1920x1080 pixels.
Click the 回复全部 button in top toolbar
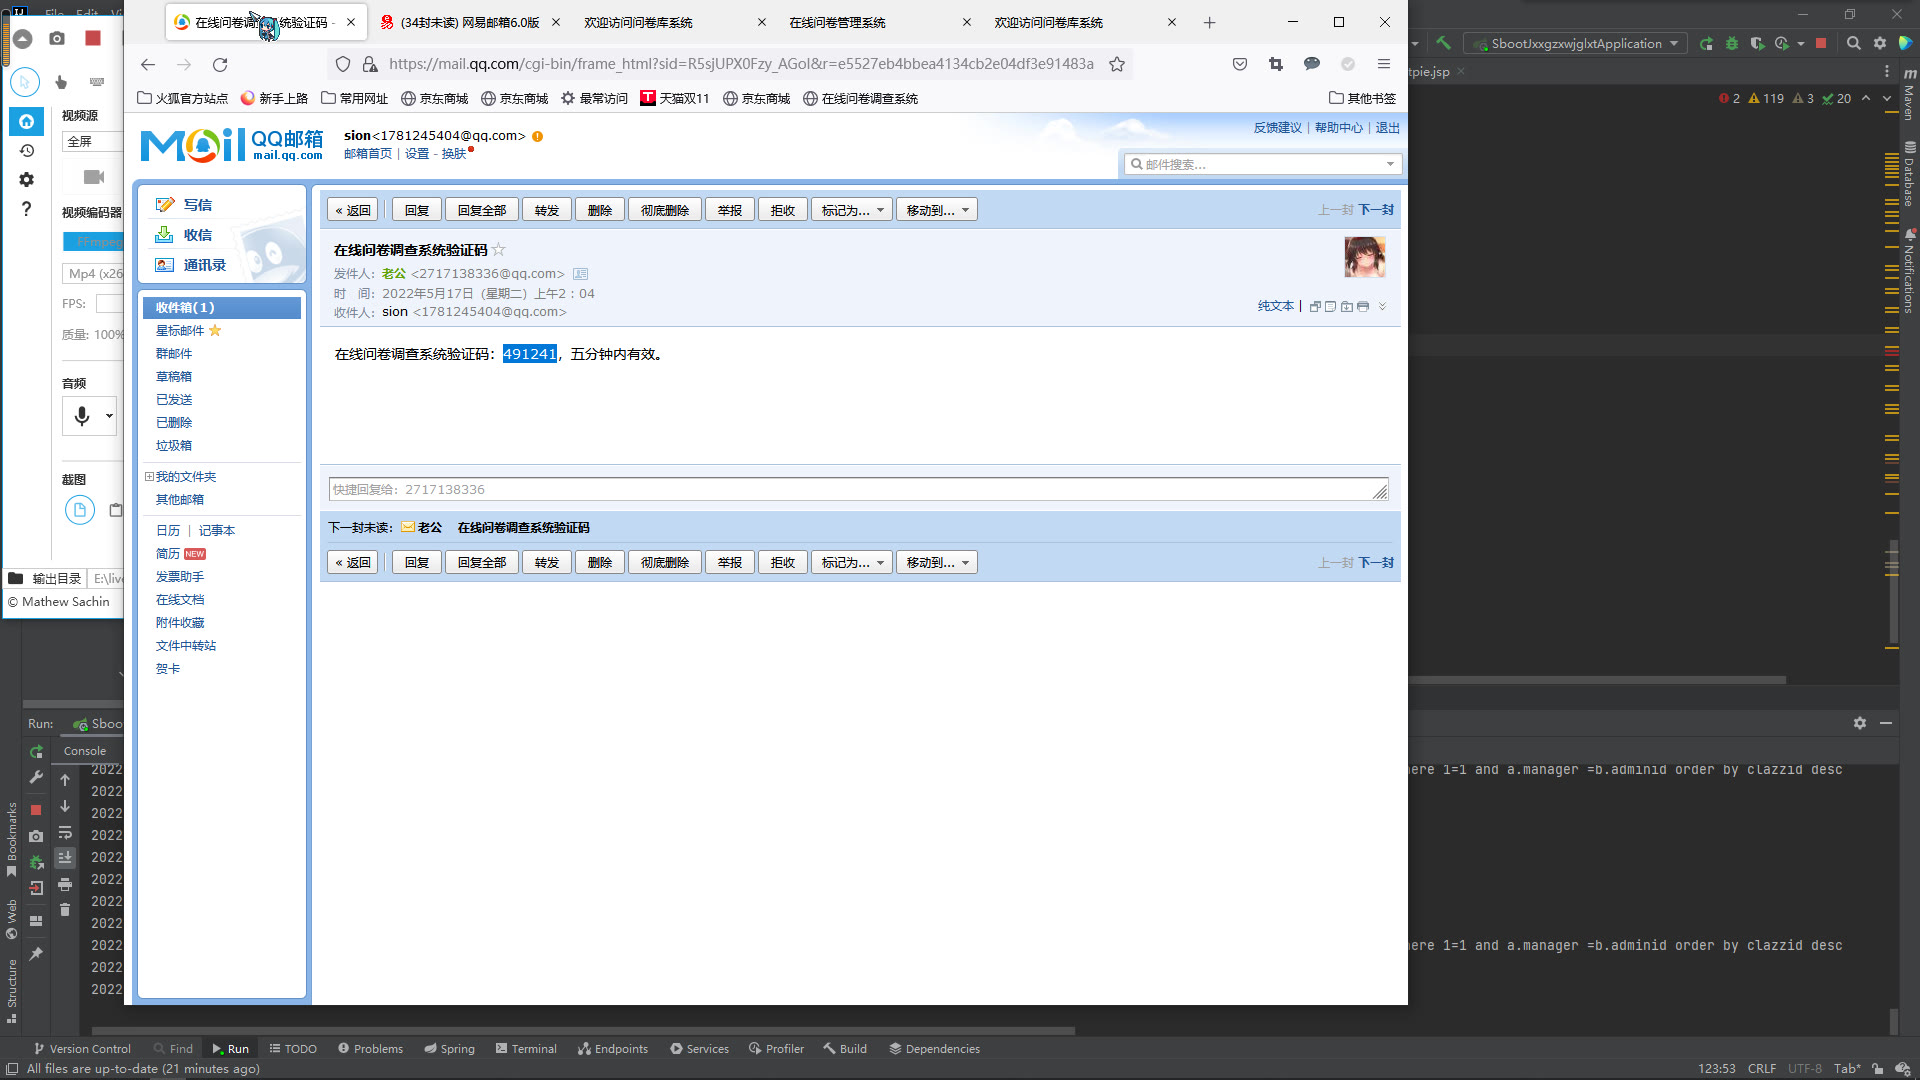pos(481,210)
